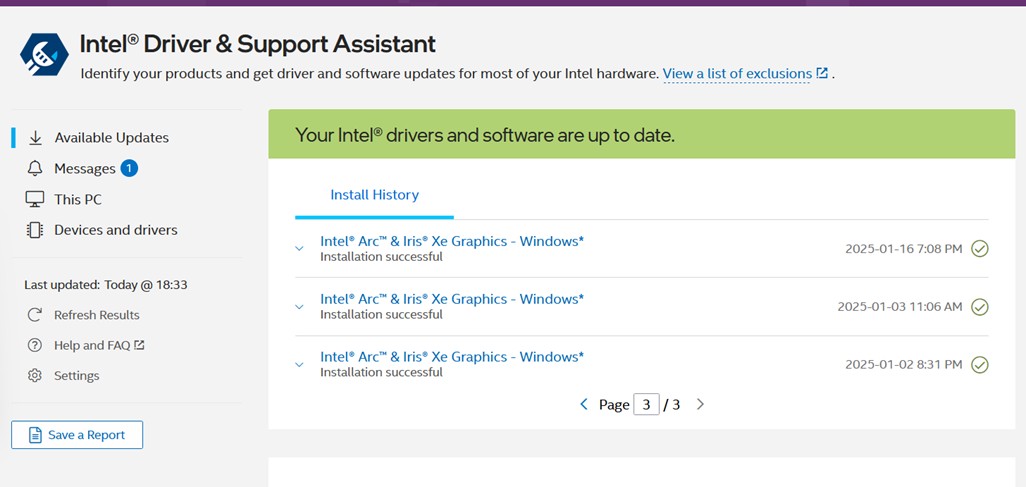Click the Intel Driver & Support Assistant logo
The height and width of the screenshot is (487, 1026).
click(45, 54)
